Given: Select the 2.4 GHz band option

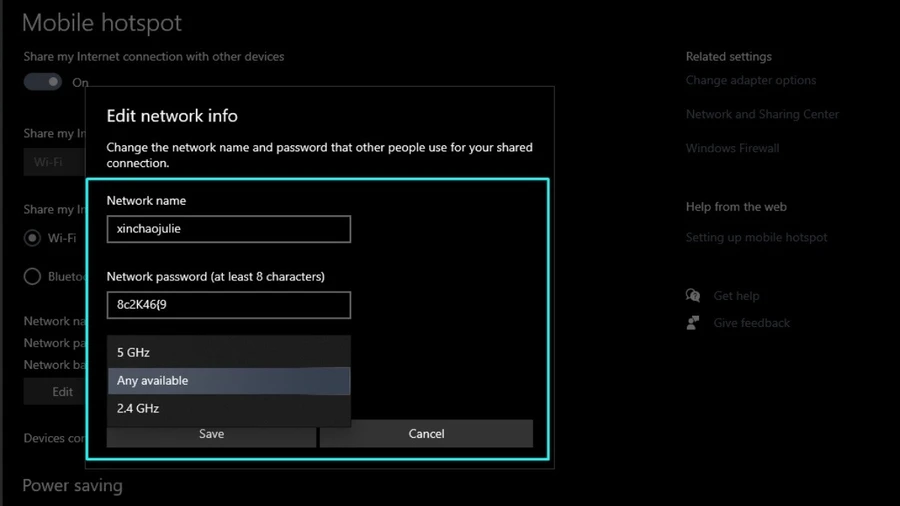Looking at the screenshot, I should [228, 408].
